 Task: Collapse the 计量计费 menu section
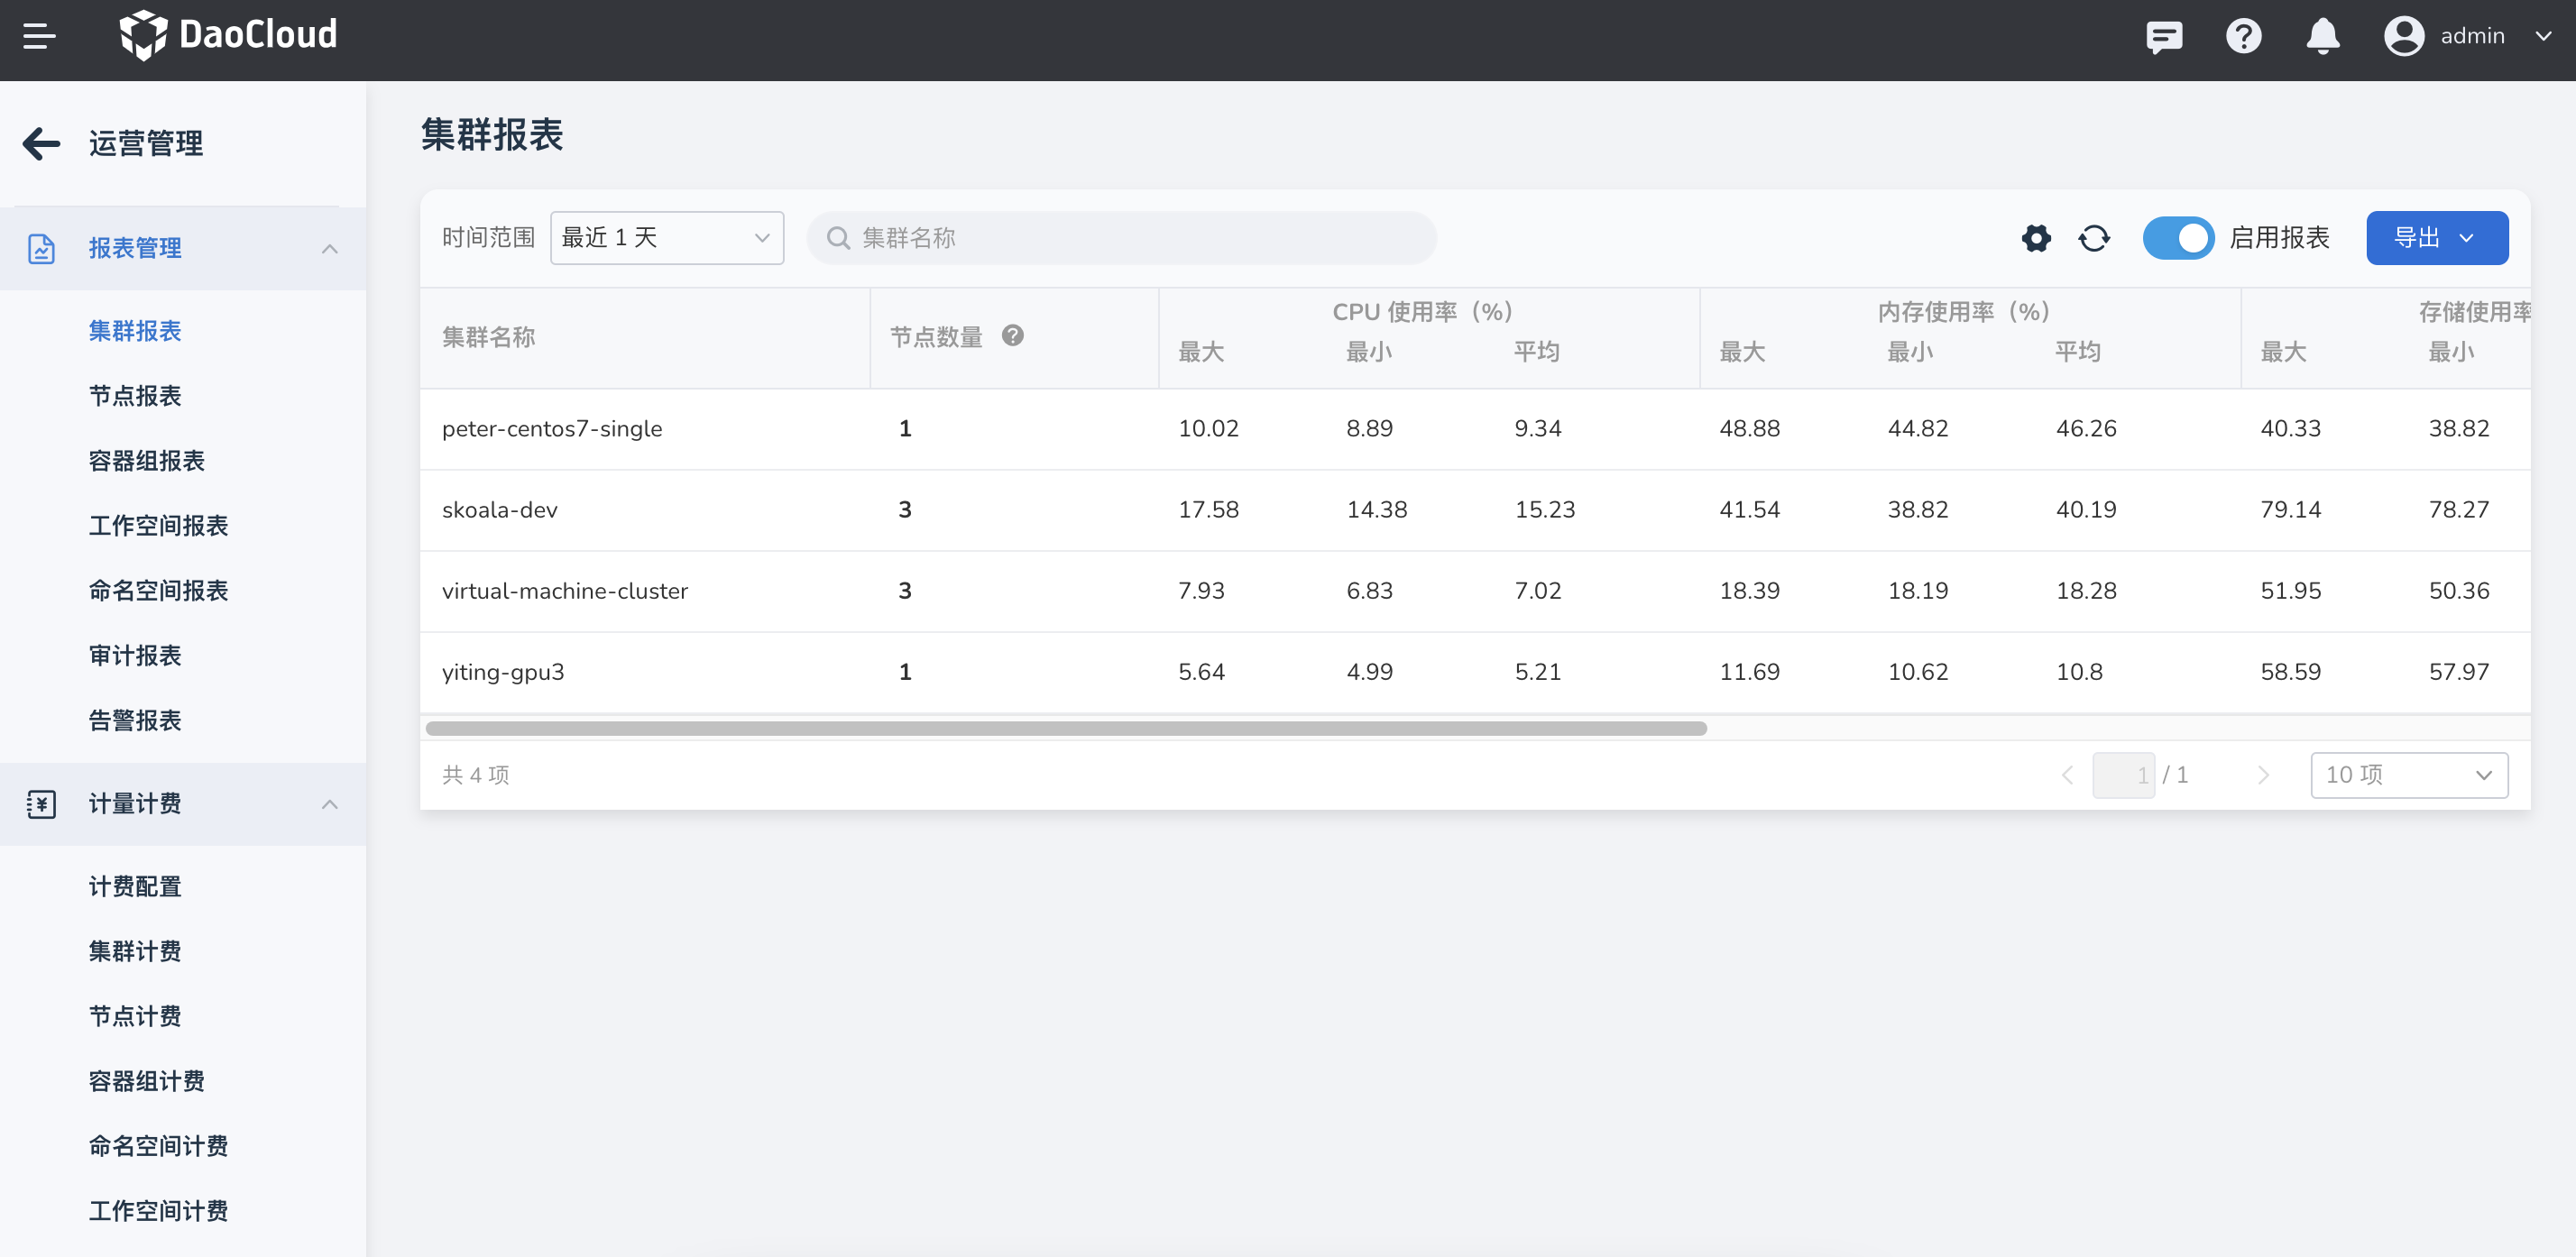[330, 804]
